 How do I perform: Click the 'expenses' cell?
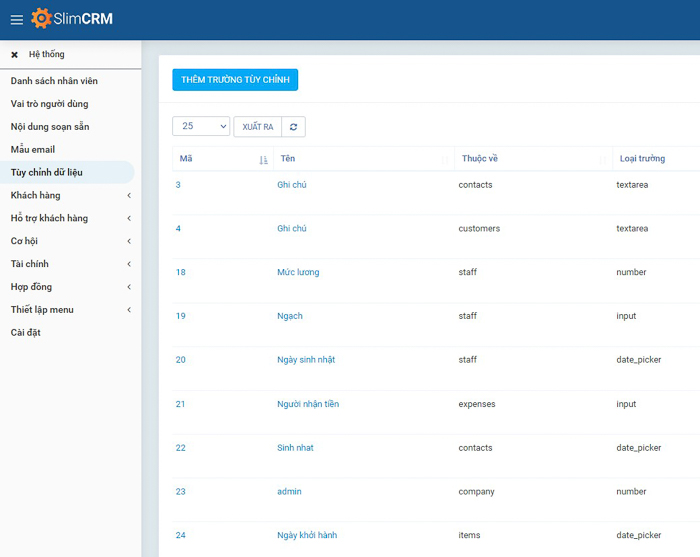pyautogui.click(x=477, y=404)
